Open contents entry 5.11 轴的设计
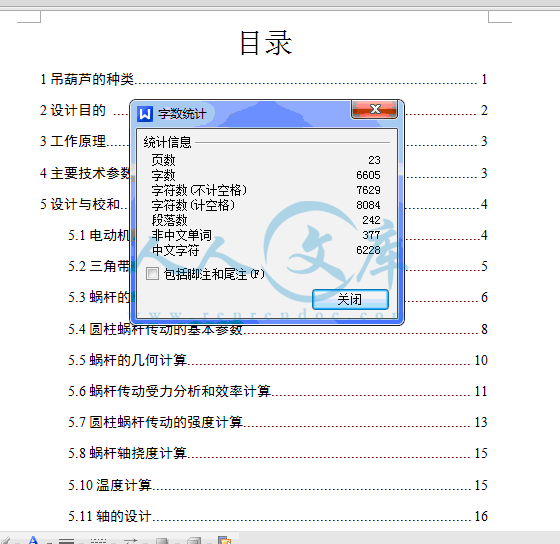 click(278, 516)
